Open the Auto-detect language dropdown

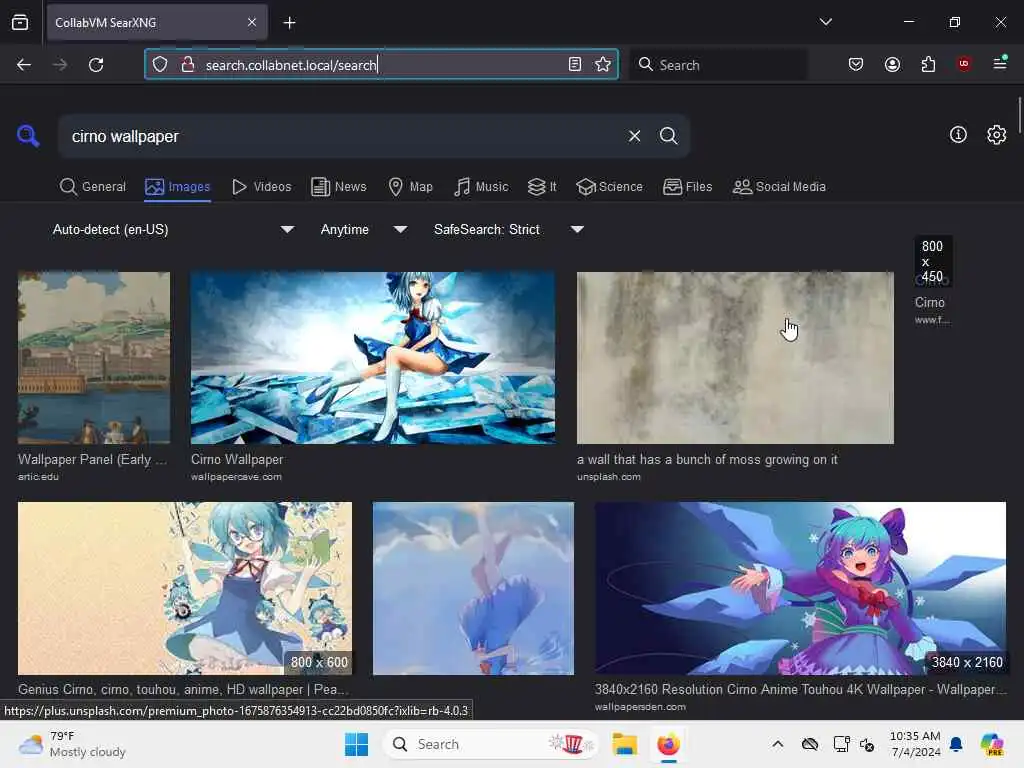[x=172, y=229]
